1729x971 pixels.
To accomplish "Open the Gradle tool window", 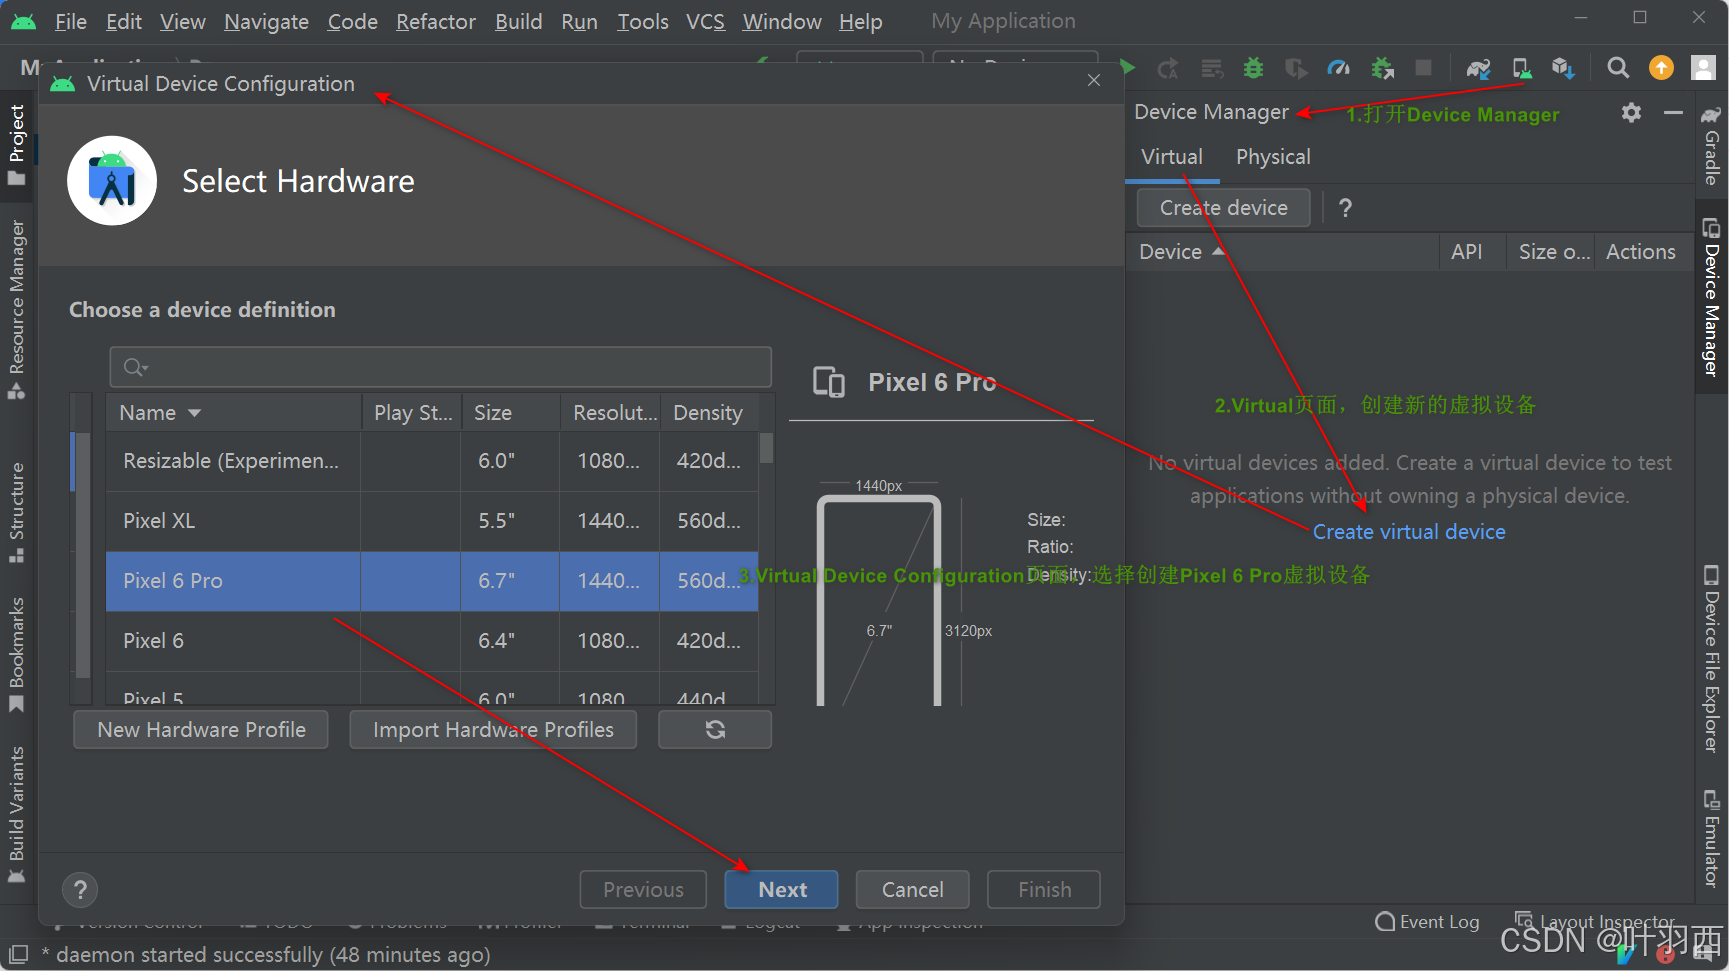I will [x=1711, y=146].
